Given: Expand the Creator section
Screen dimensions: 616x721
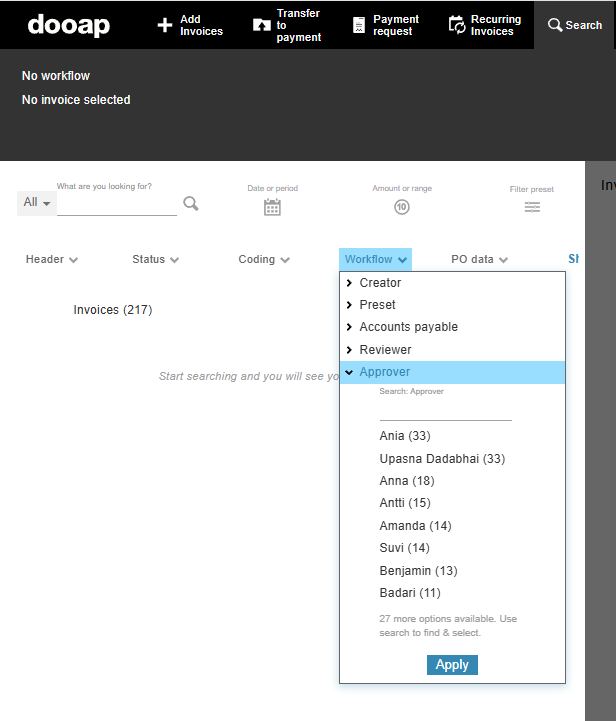Looking at the screenshot, I should (x=452, y=283).
